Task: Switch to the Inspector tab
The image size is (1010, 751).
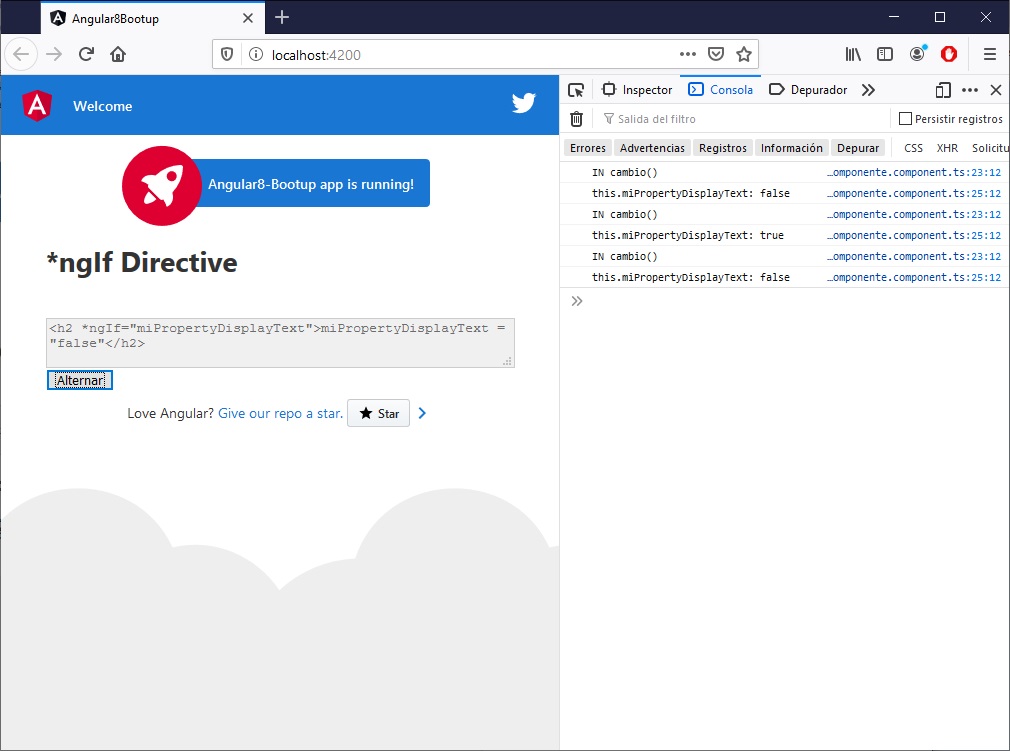Action: pyautogui.click(x=637, y=90)
